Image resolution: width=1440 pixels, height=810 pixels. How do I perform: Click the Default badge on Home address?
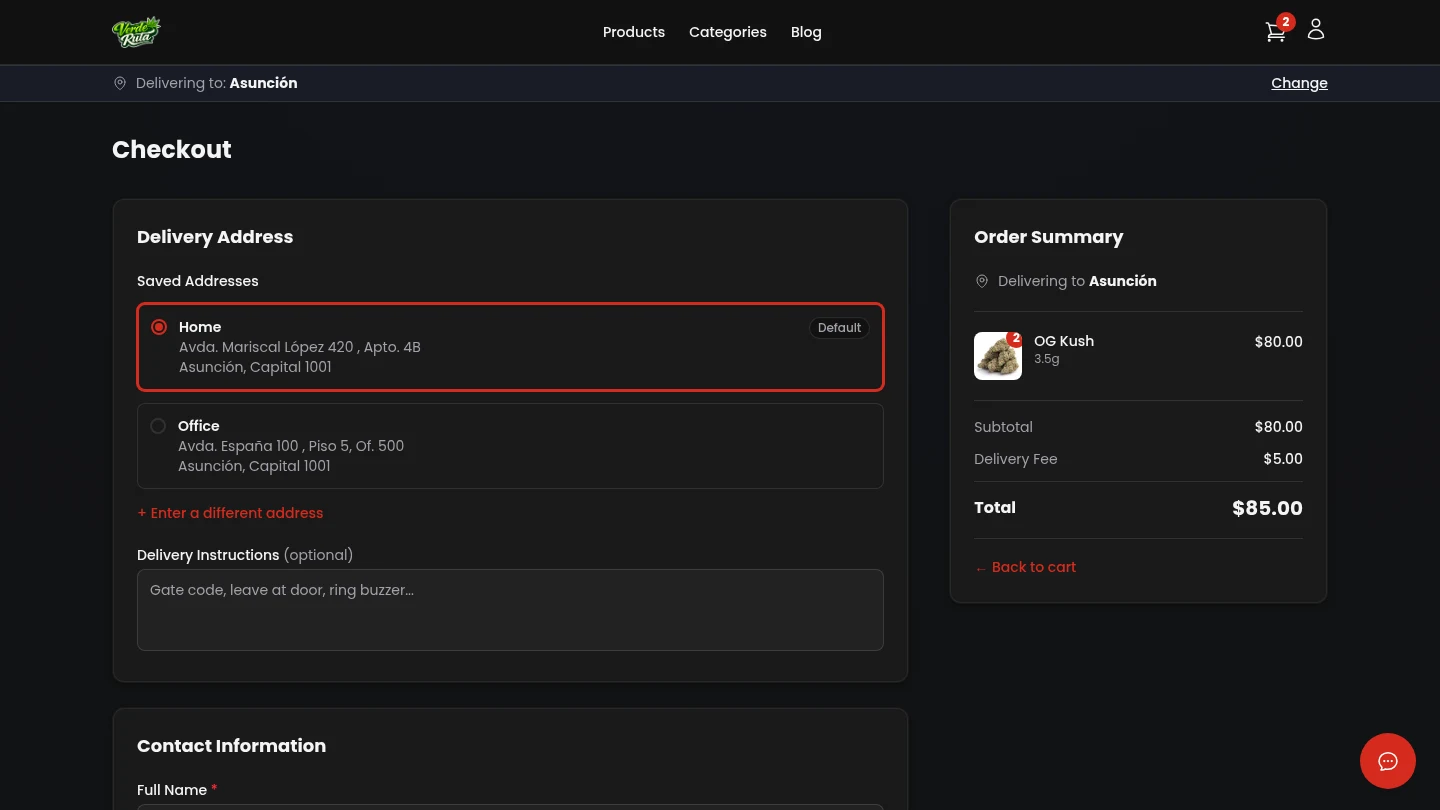coord(839,328)
